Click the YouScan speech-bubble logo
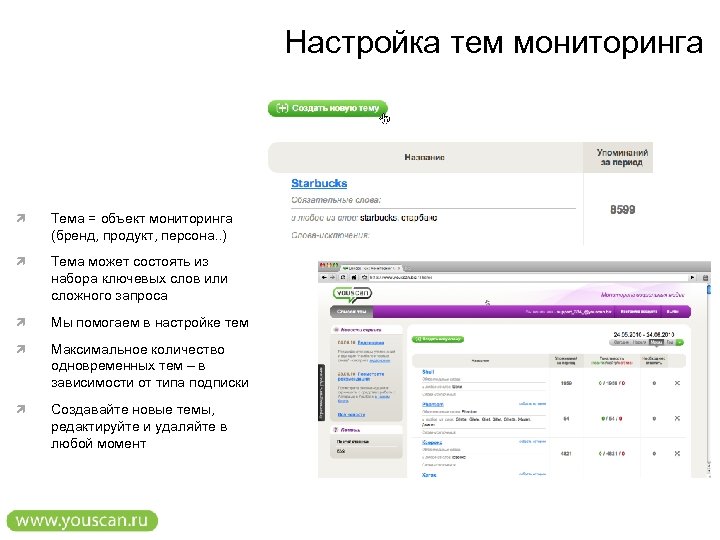720x540 pixels. pyautogui.click(x=352, y=294)
